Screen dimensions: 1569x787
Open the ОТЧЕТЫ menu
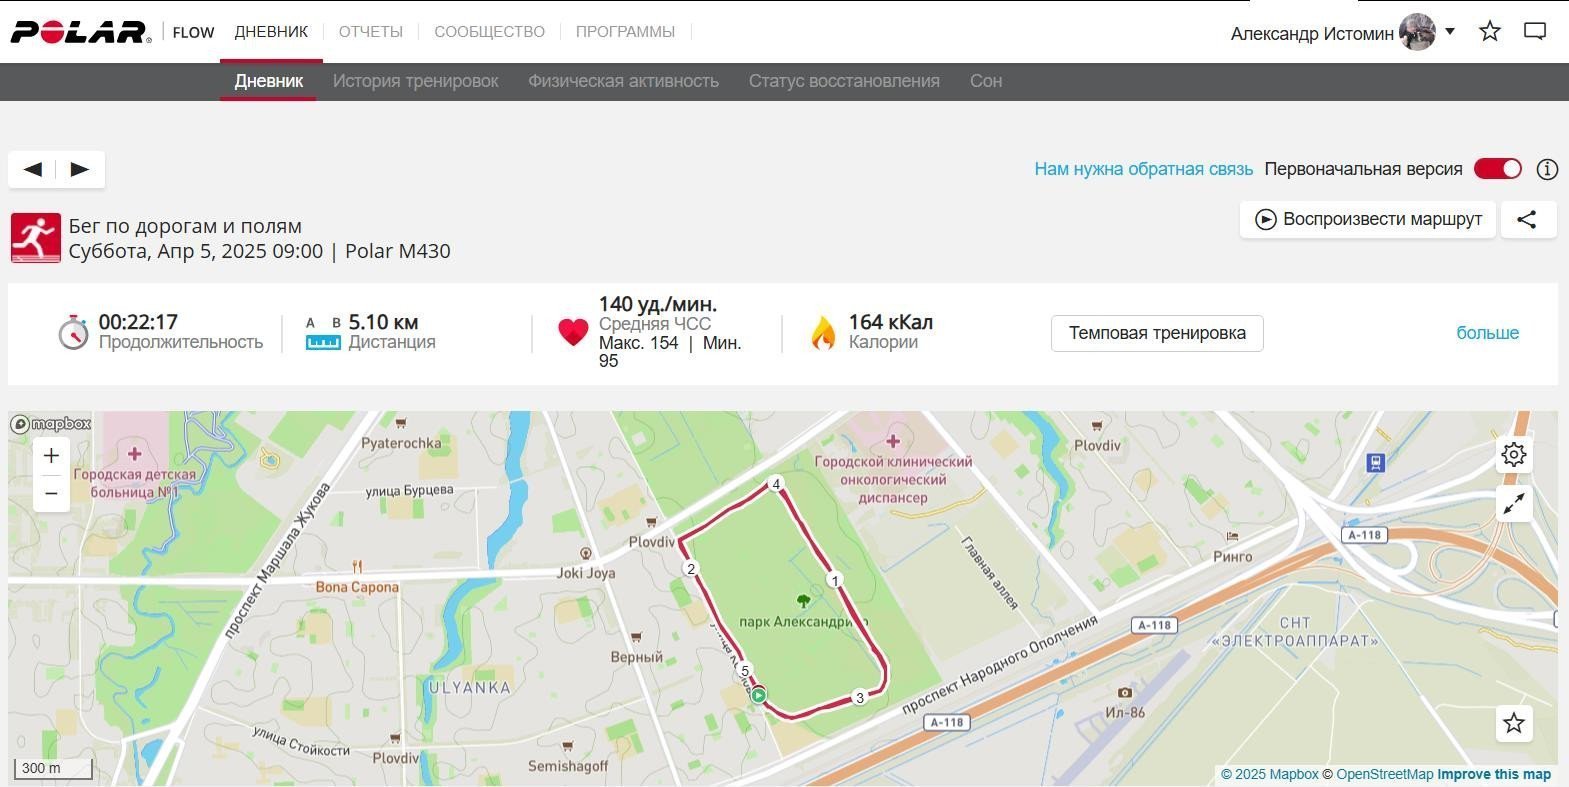click(370, 32)
